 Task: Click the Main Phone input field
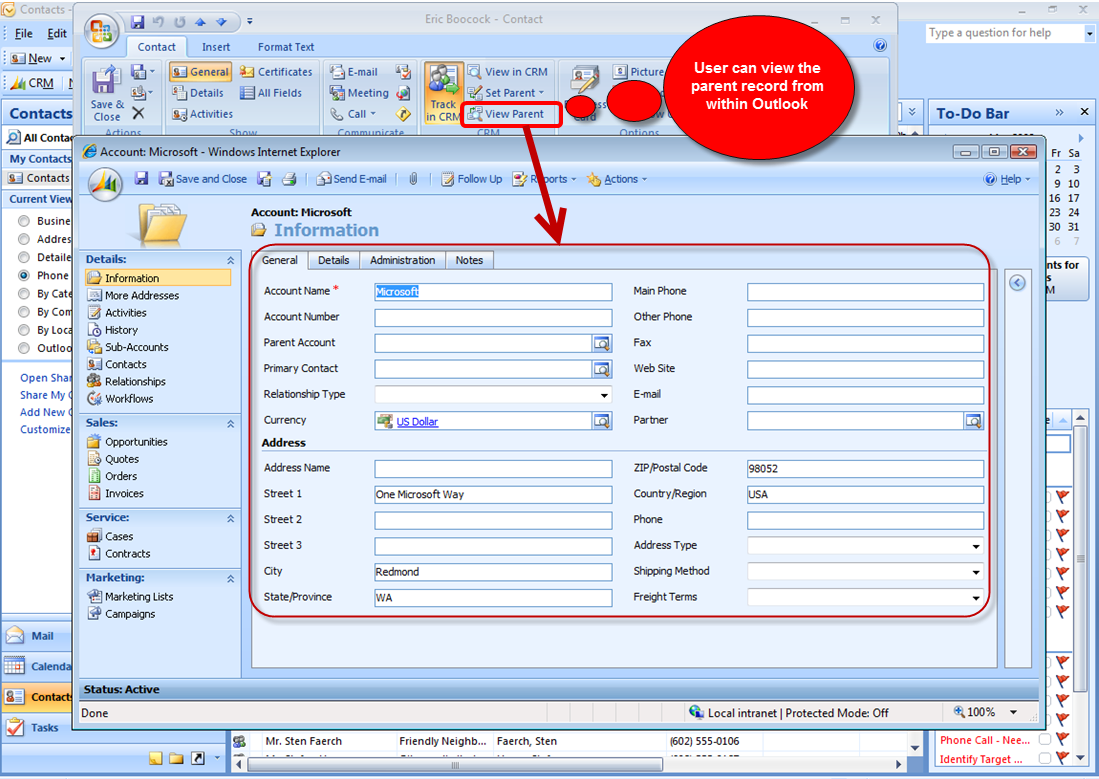[x=865, y=292]
